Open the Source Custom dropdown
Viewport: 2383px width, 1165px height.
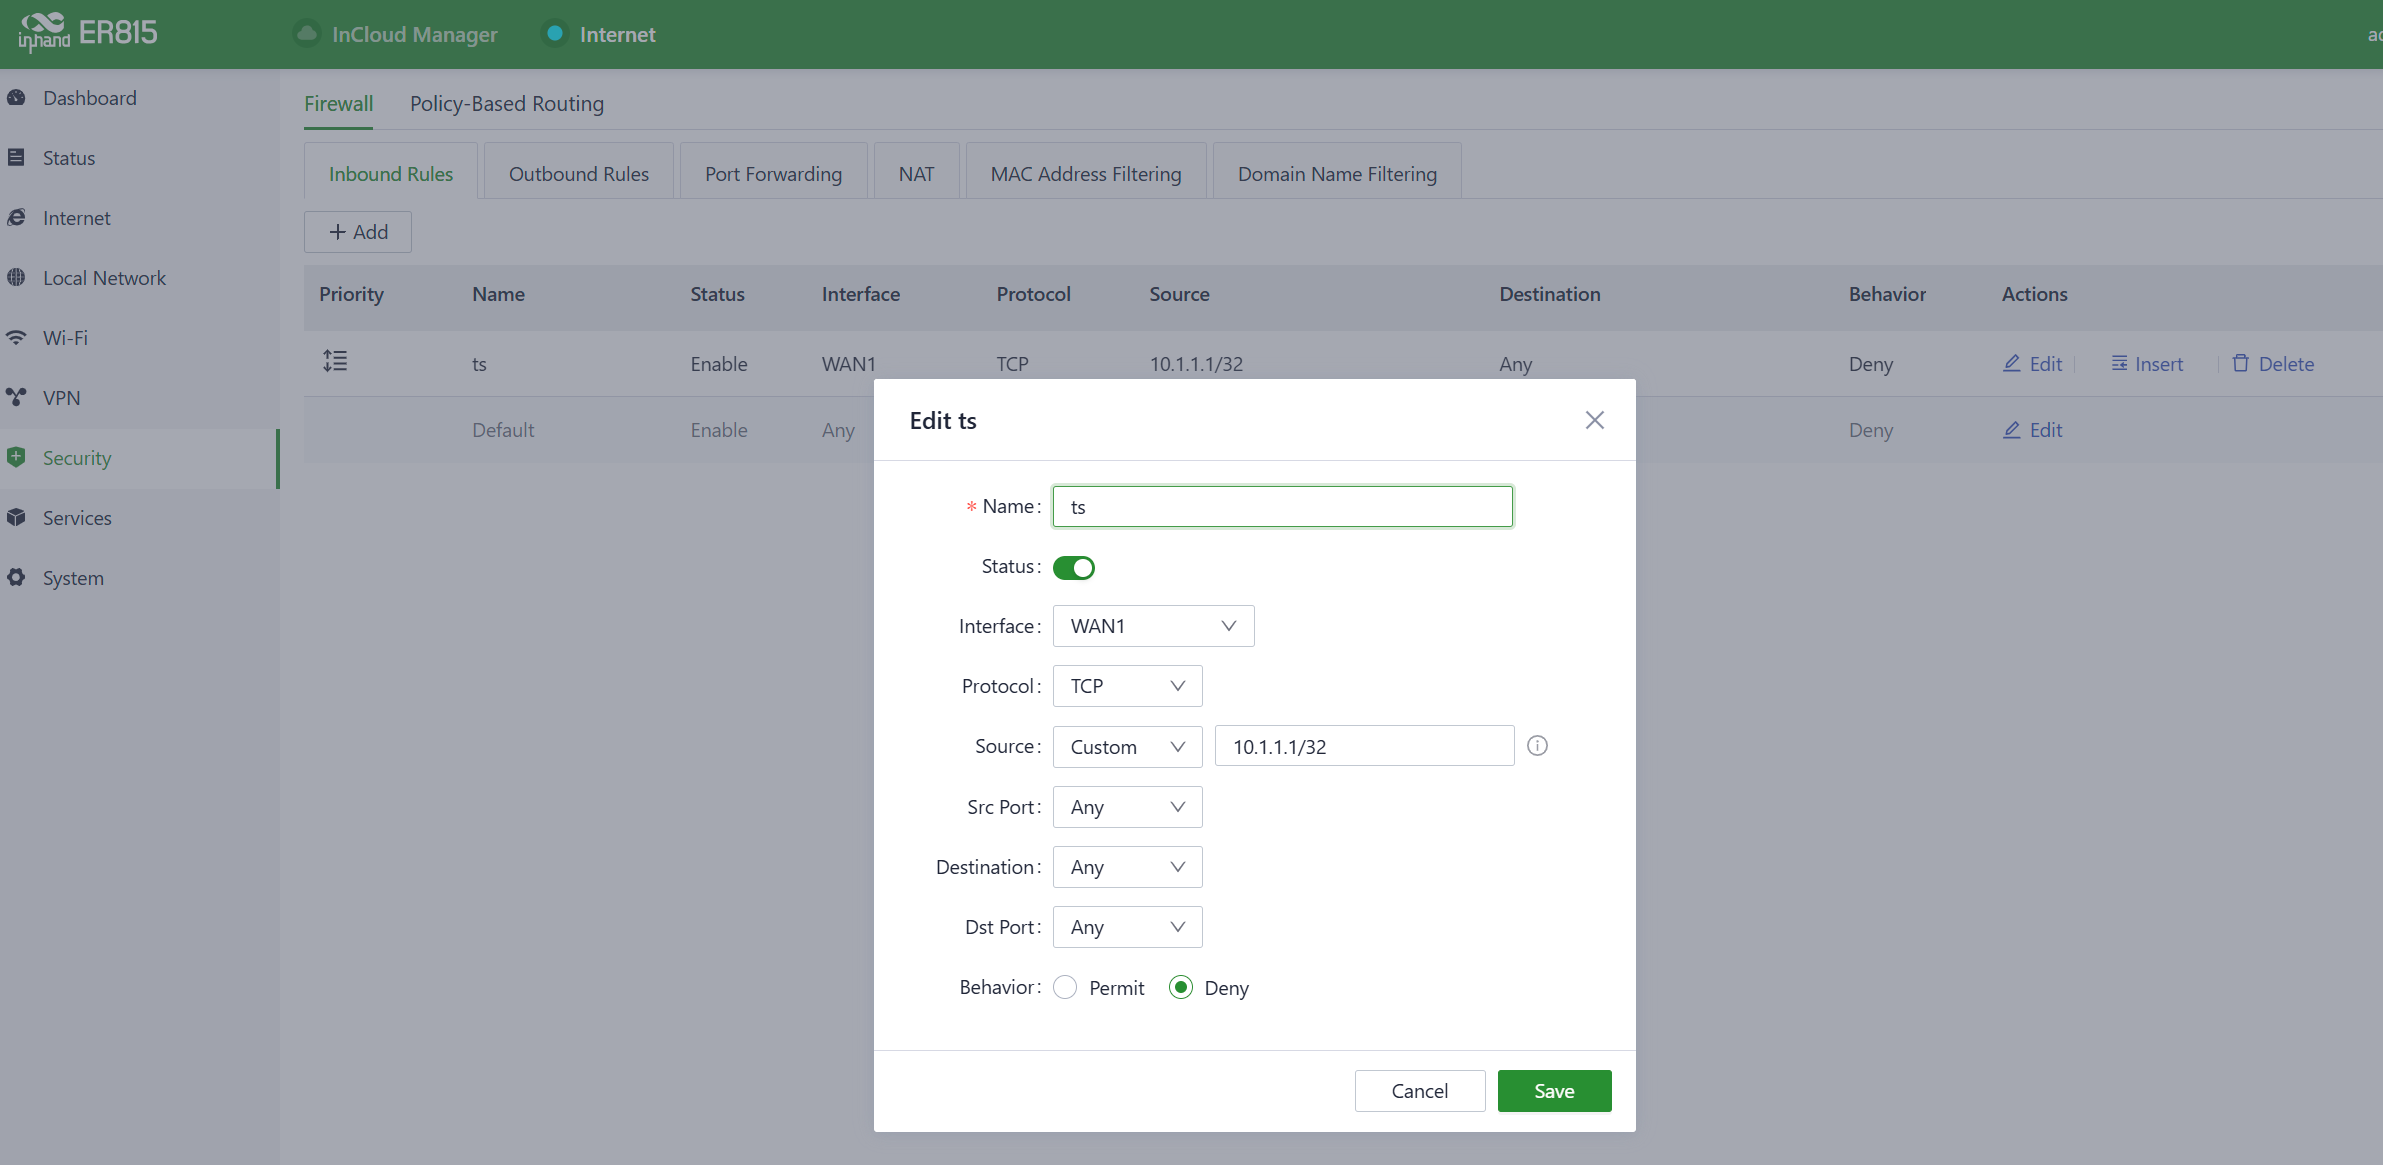(x=1127, y=747)
